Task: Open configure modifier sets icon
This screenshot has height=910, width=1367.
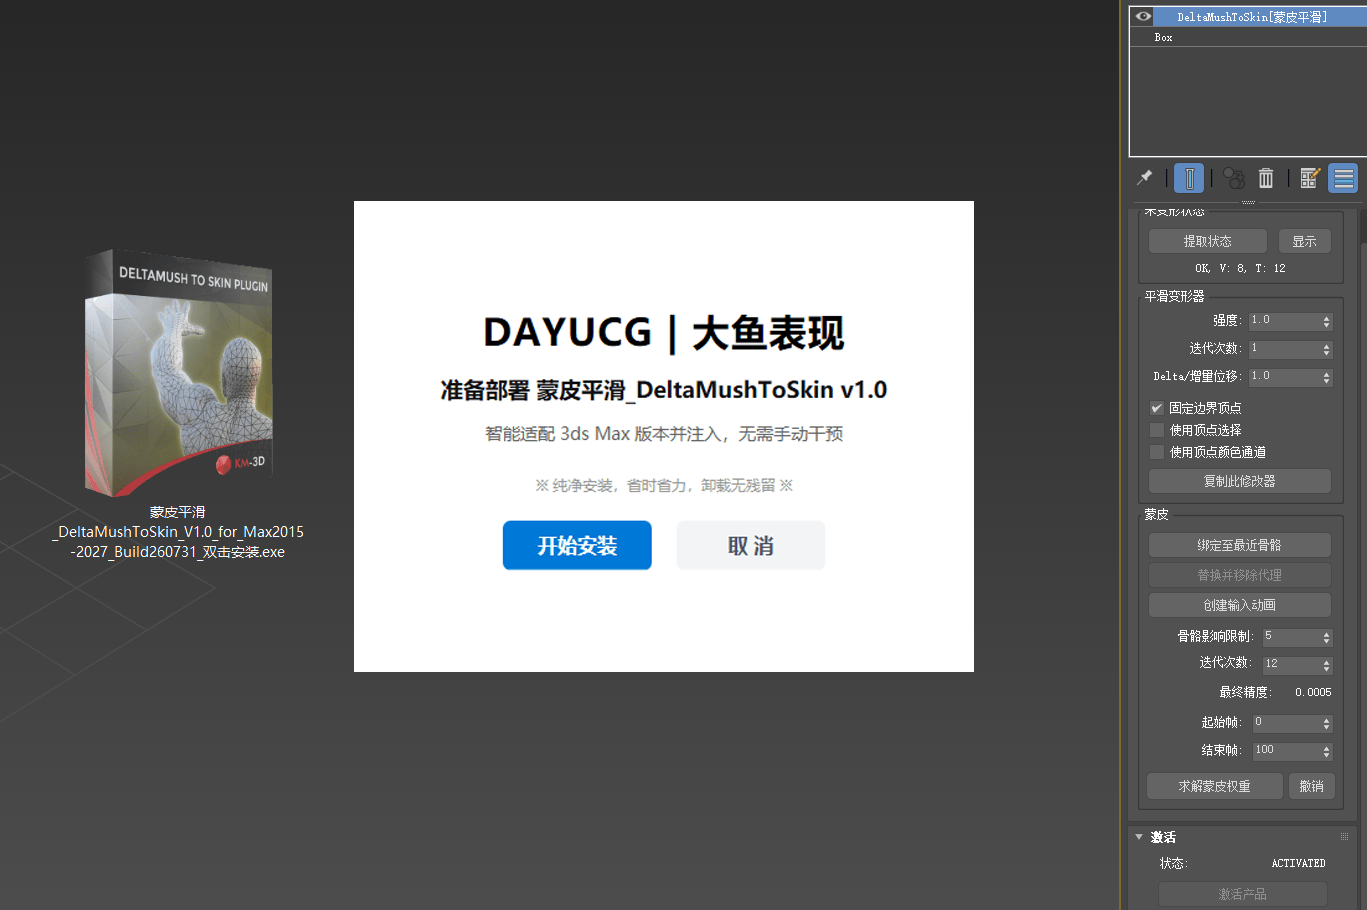Action: tap(1310, 178)
